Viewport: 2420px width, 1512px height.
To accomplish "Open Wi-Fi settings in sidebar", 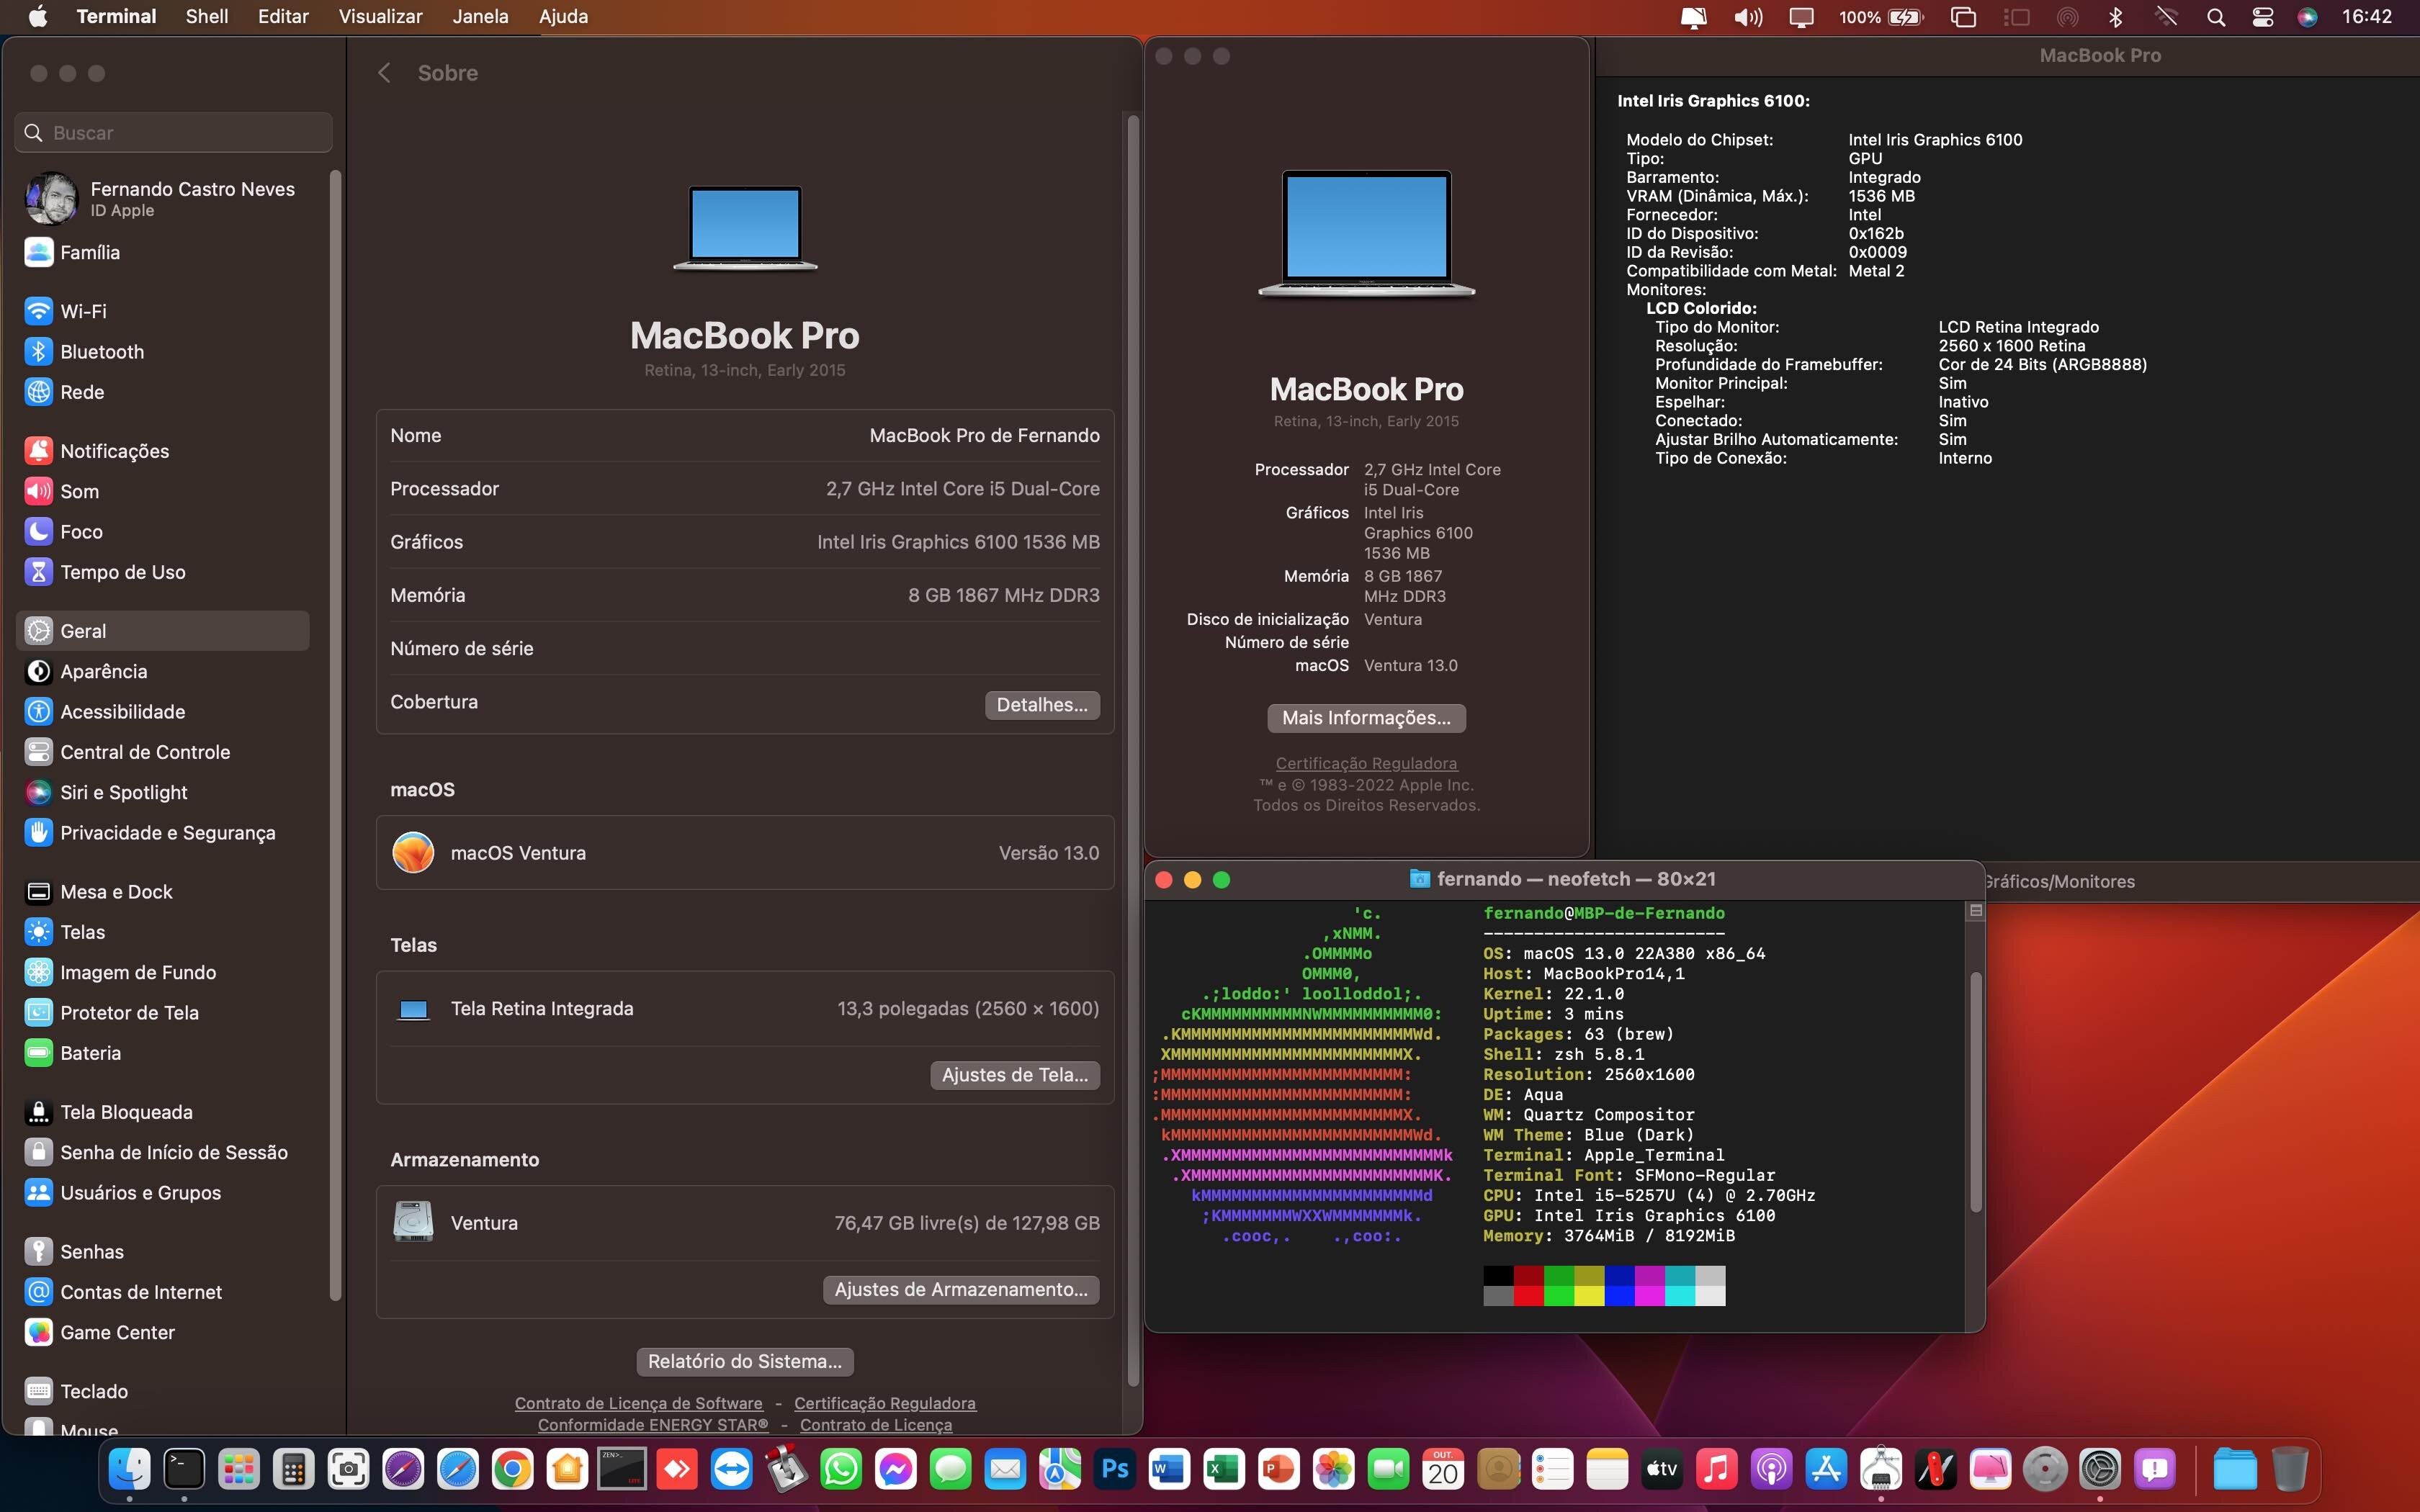I will (x=83, y=311).
